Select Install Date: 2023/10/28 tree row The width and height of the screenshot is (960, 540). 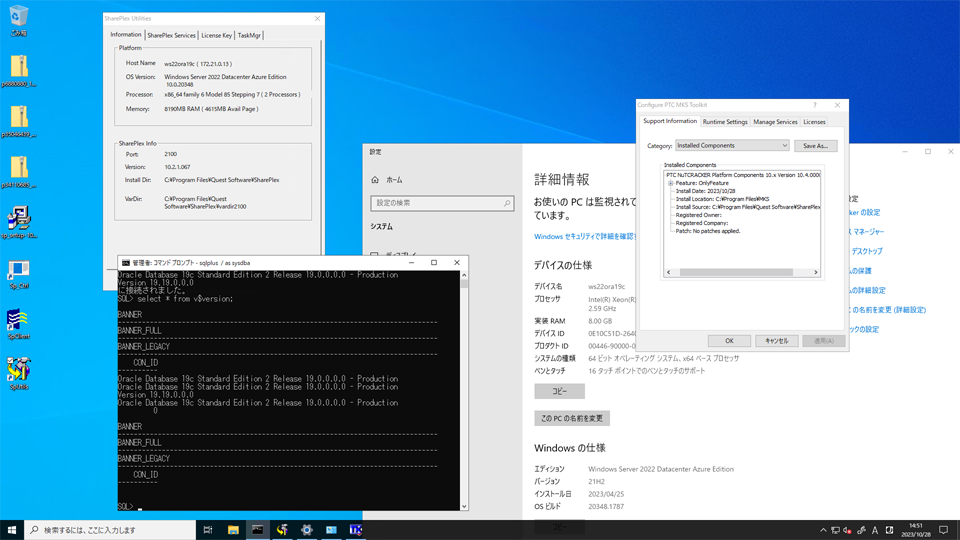pos(705,191)
